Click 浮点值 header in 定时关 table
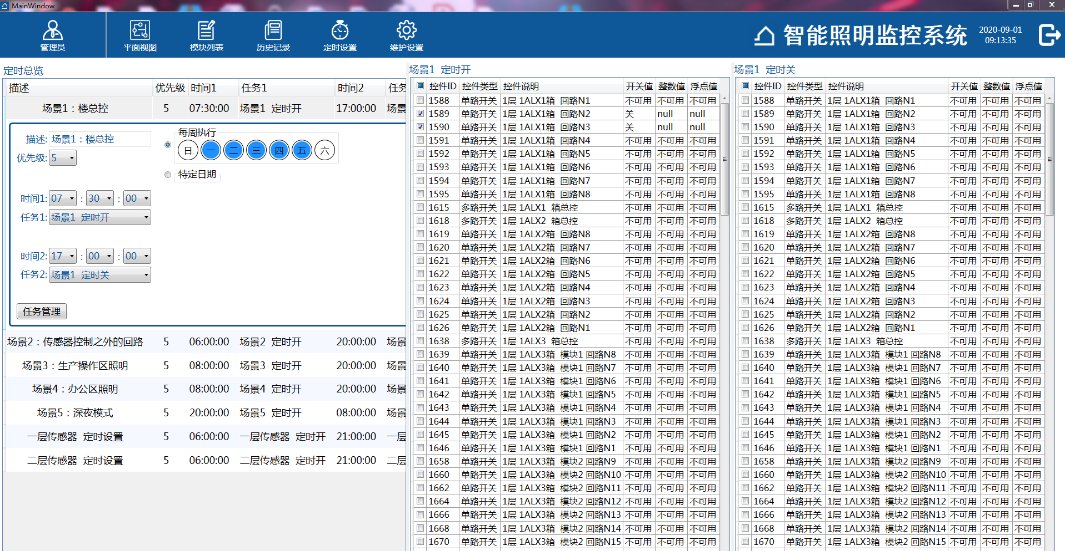The image size is (1065, 551). [1029, 86]
